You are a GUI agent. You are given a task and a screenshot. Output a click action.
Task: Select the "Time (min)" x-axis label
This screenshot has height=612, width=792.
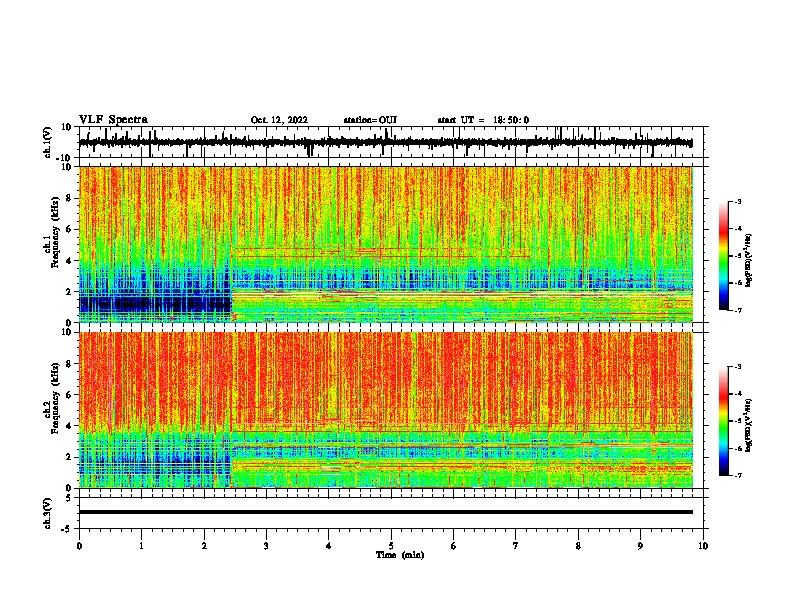tap(400, 555)
